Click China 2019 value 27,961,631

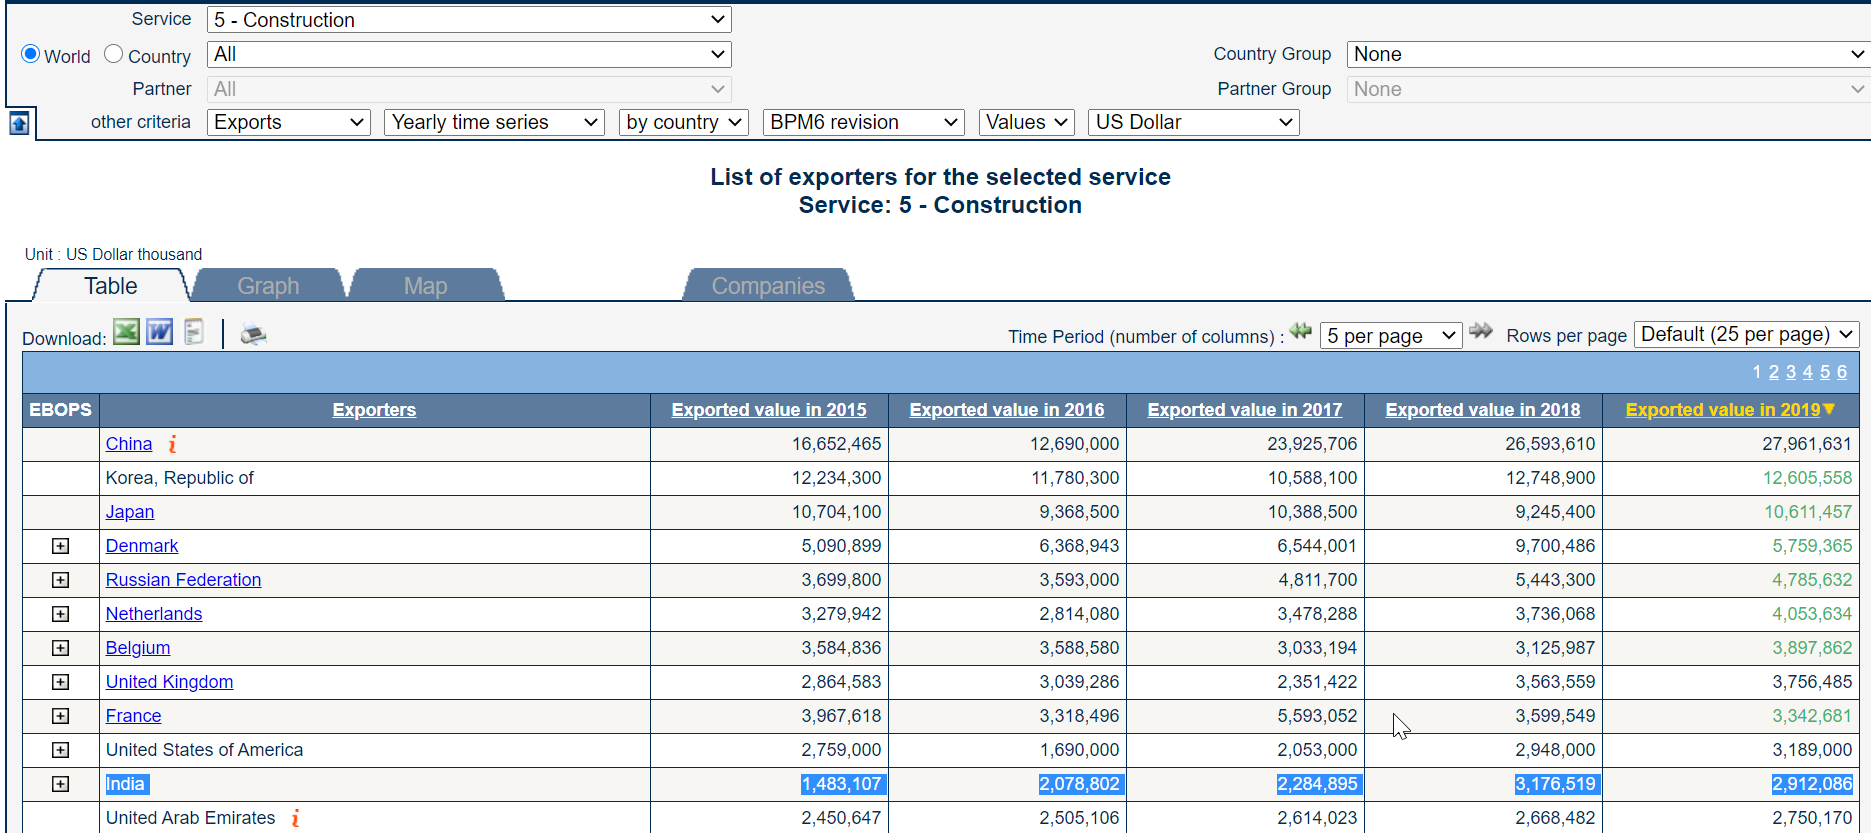tap(1807, 444)
